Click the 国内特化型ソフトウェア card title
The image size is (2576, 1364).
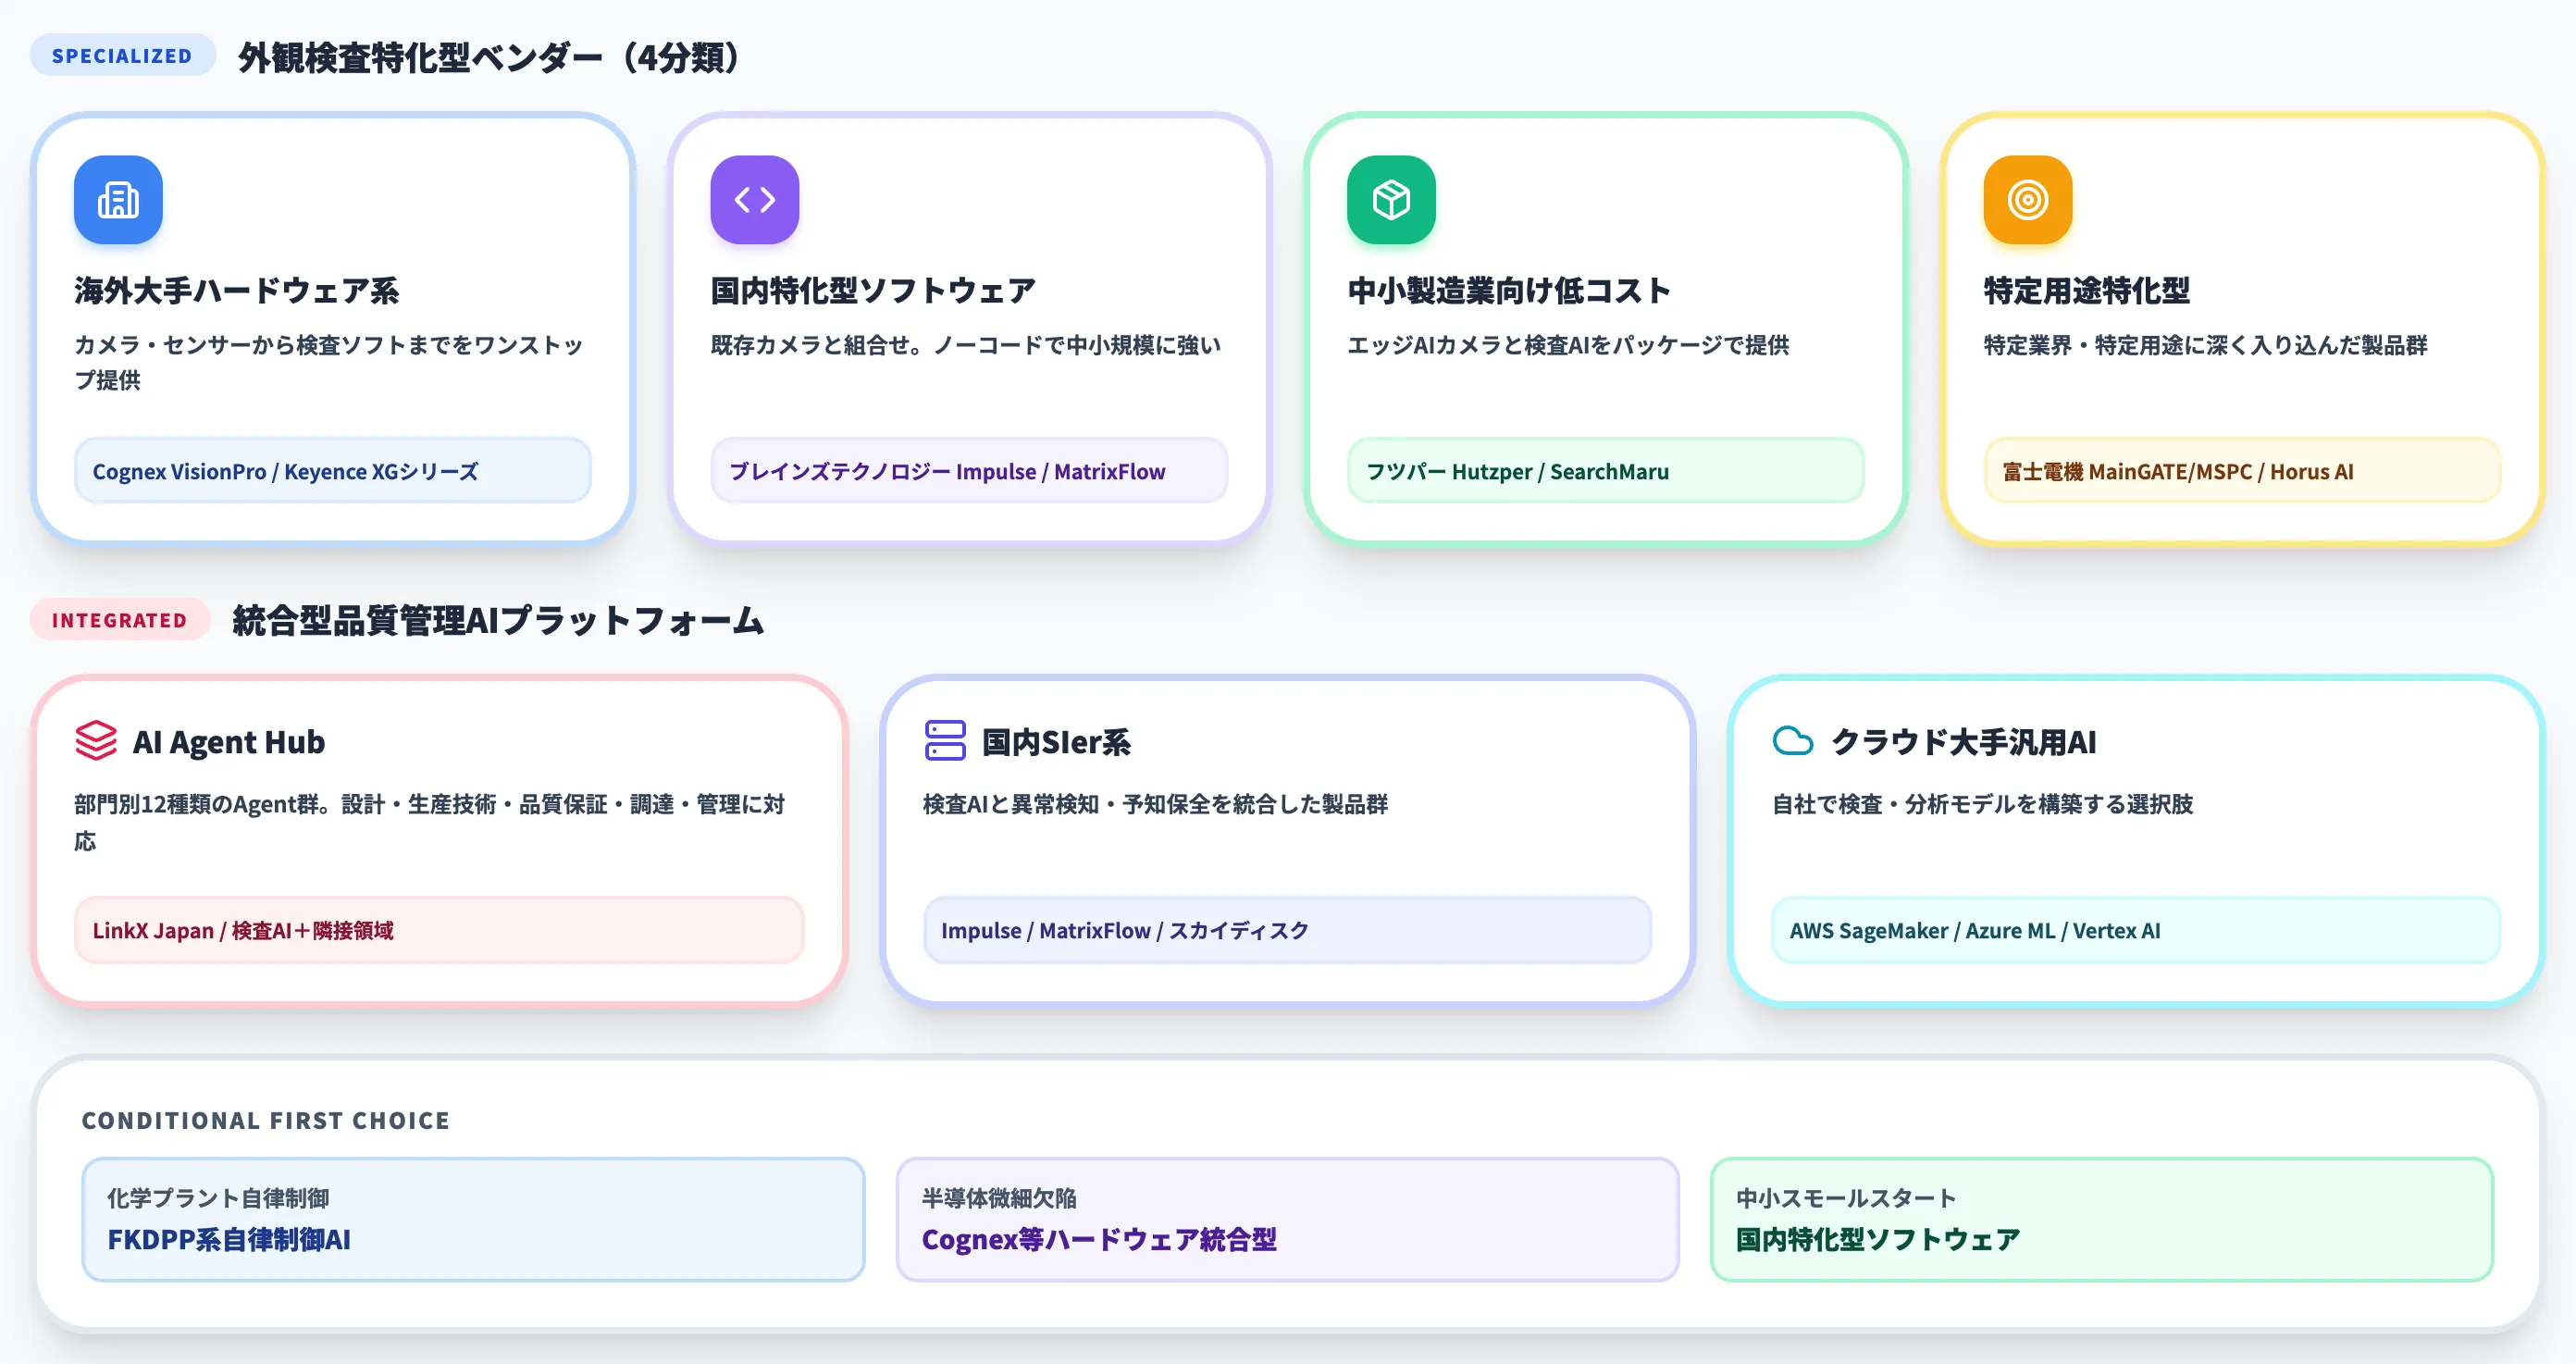pos(873,291)
